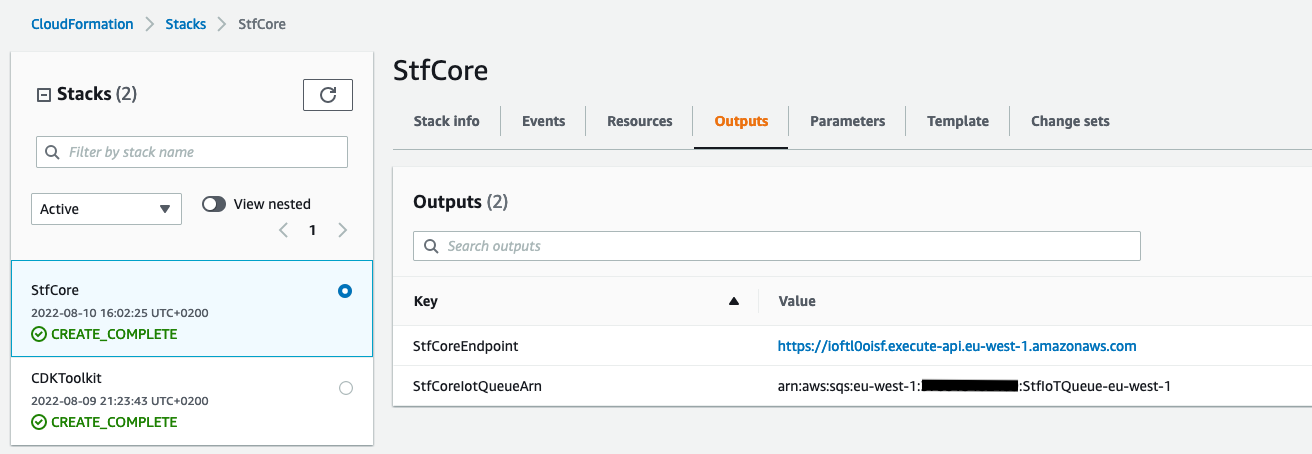Click StfCore CREATE_COMPLETE status

coord(104,334)
